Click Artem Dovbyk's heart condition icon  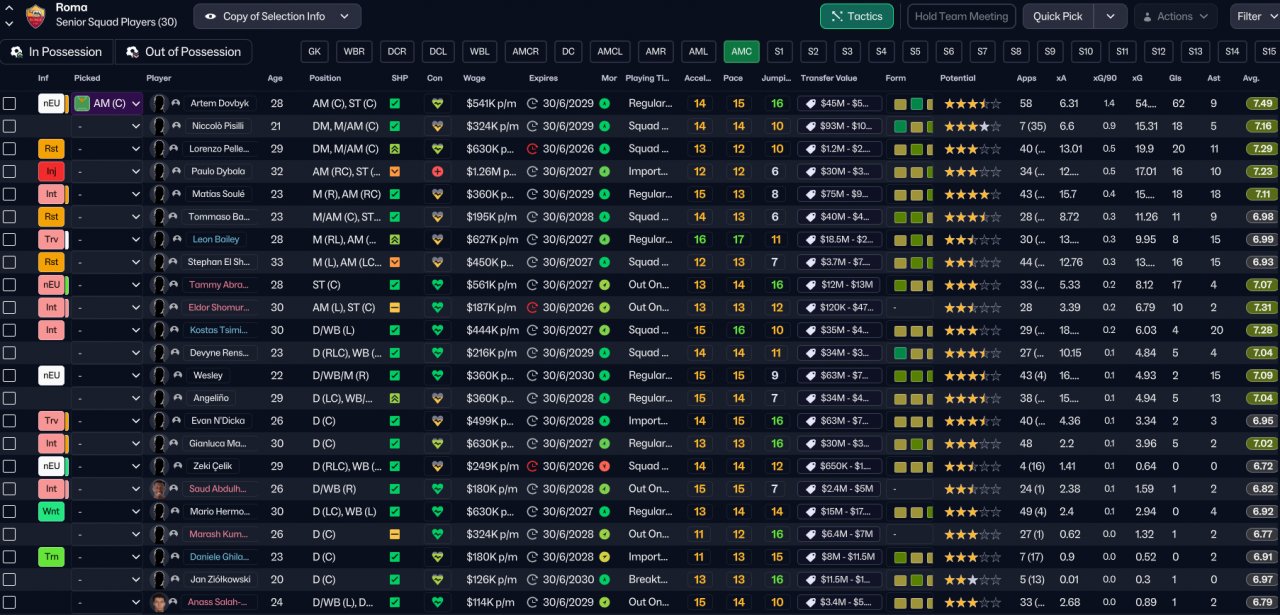pyautogui.click(x=435, y=103)
